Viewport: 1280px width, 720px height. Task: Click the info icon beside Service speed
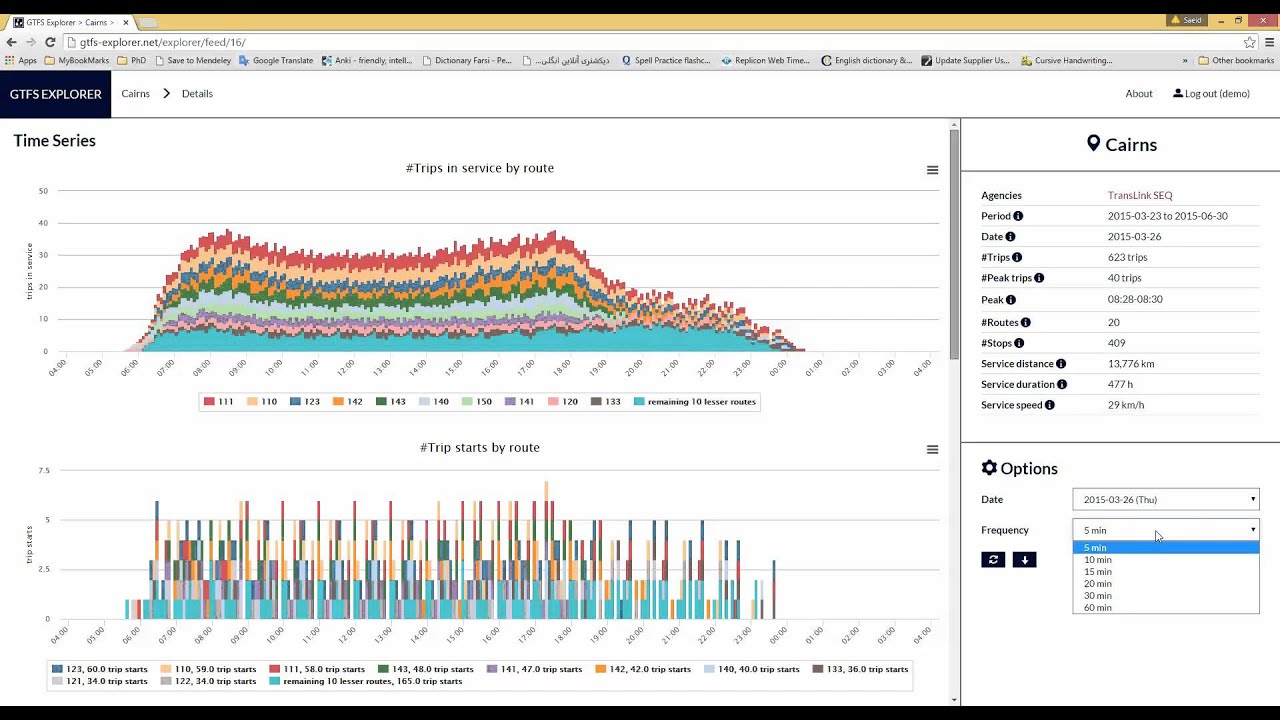(1050, 405)
